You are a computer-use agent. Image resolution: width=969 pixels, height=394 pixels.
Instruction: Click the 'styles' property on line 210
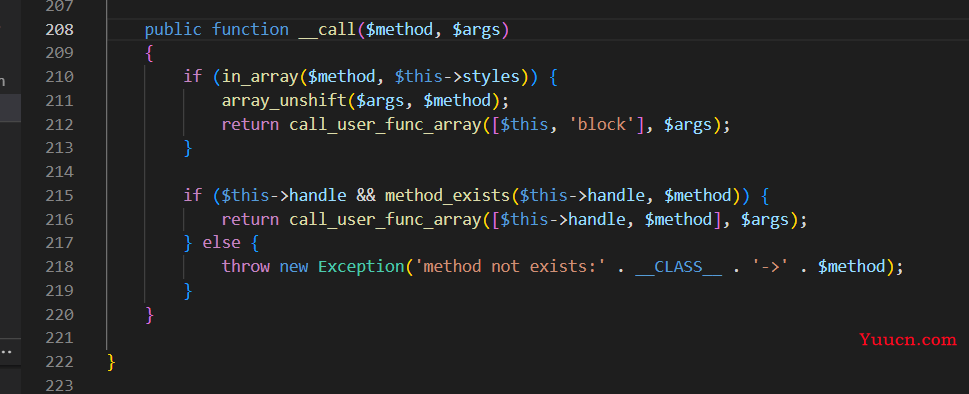tap(491, 77)
